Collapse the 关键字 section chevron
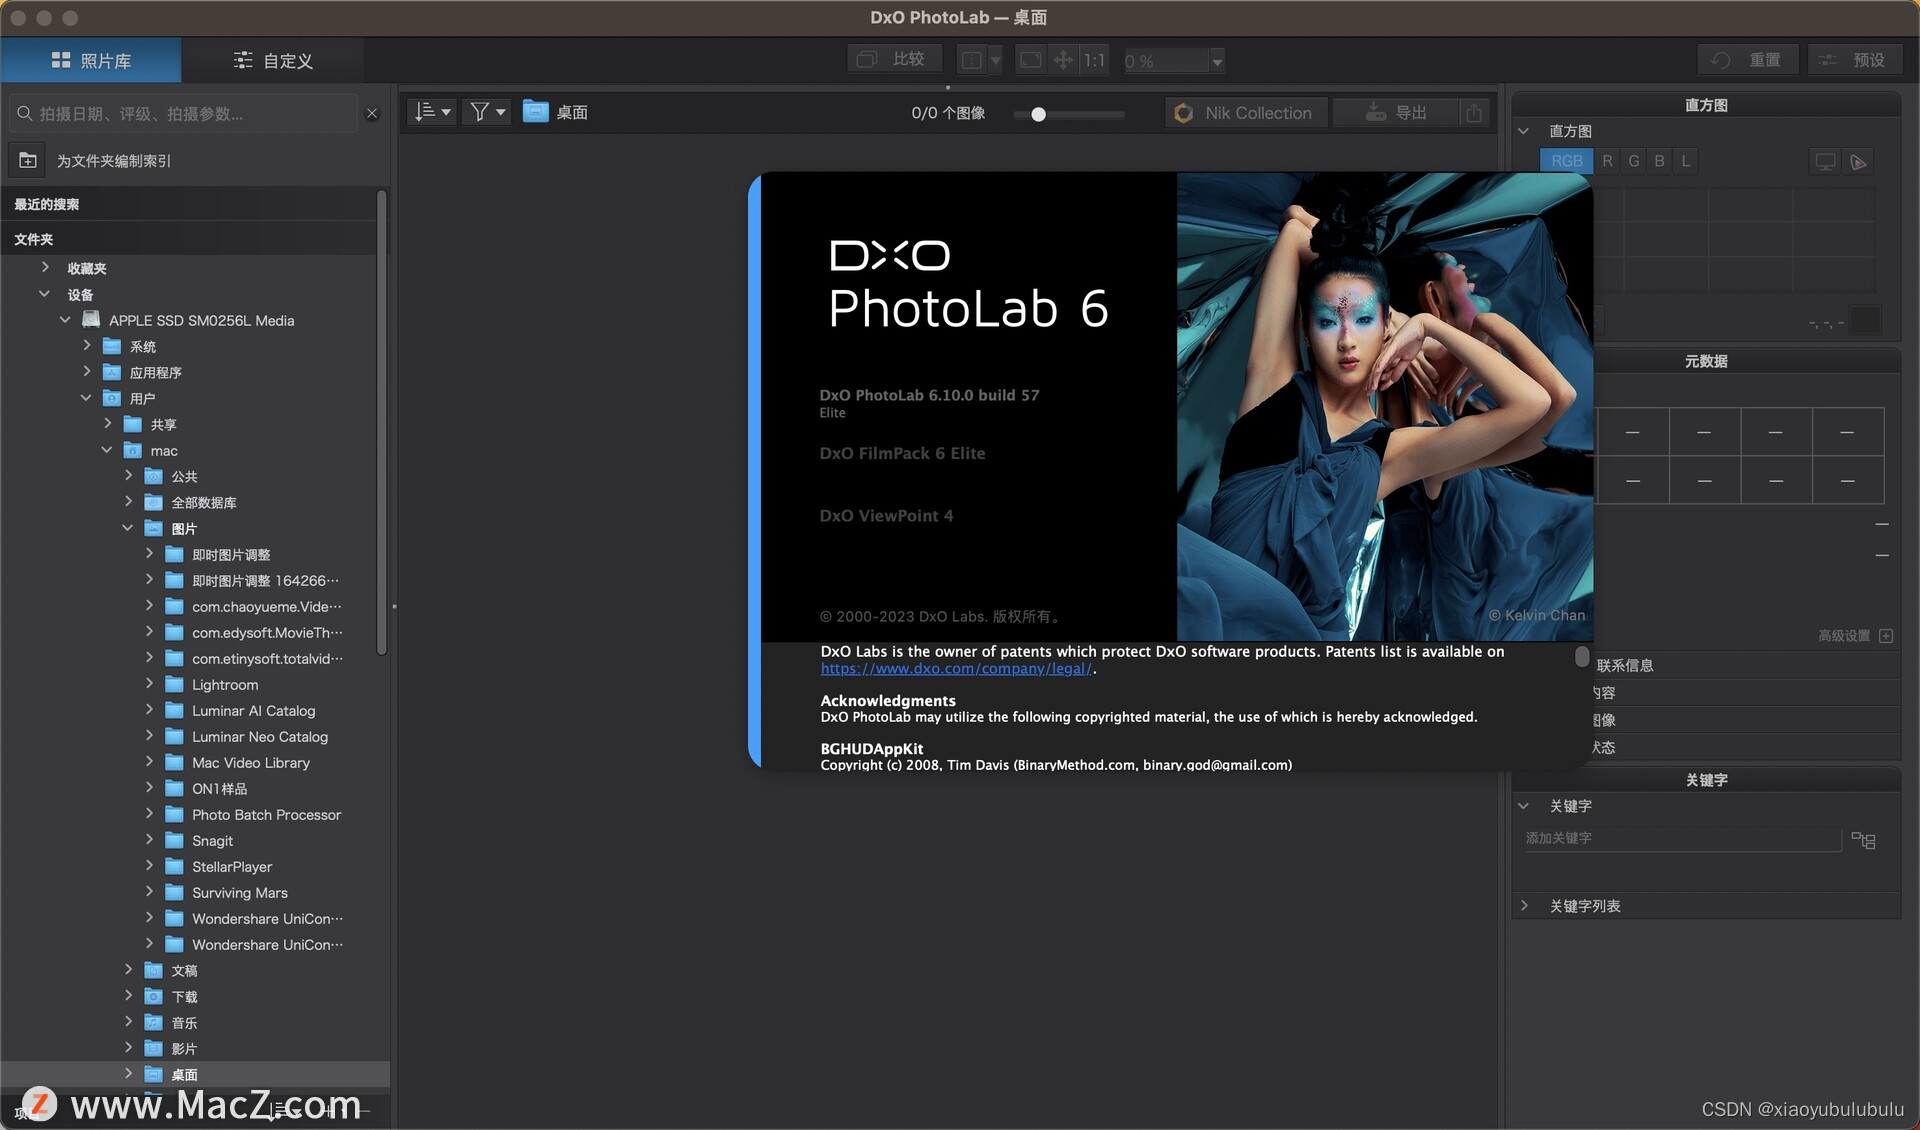This screenshot has height=1130, width=1920. click(1523, 806)
